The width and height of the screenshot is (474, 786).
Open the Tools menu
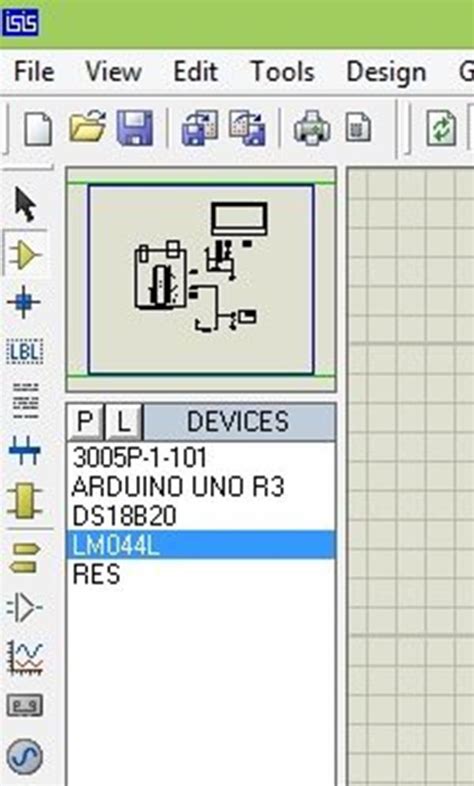pos(283,72)
